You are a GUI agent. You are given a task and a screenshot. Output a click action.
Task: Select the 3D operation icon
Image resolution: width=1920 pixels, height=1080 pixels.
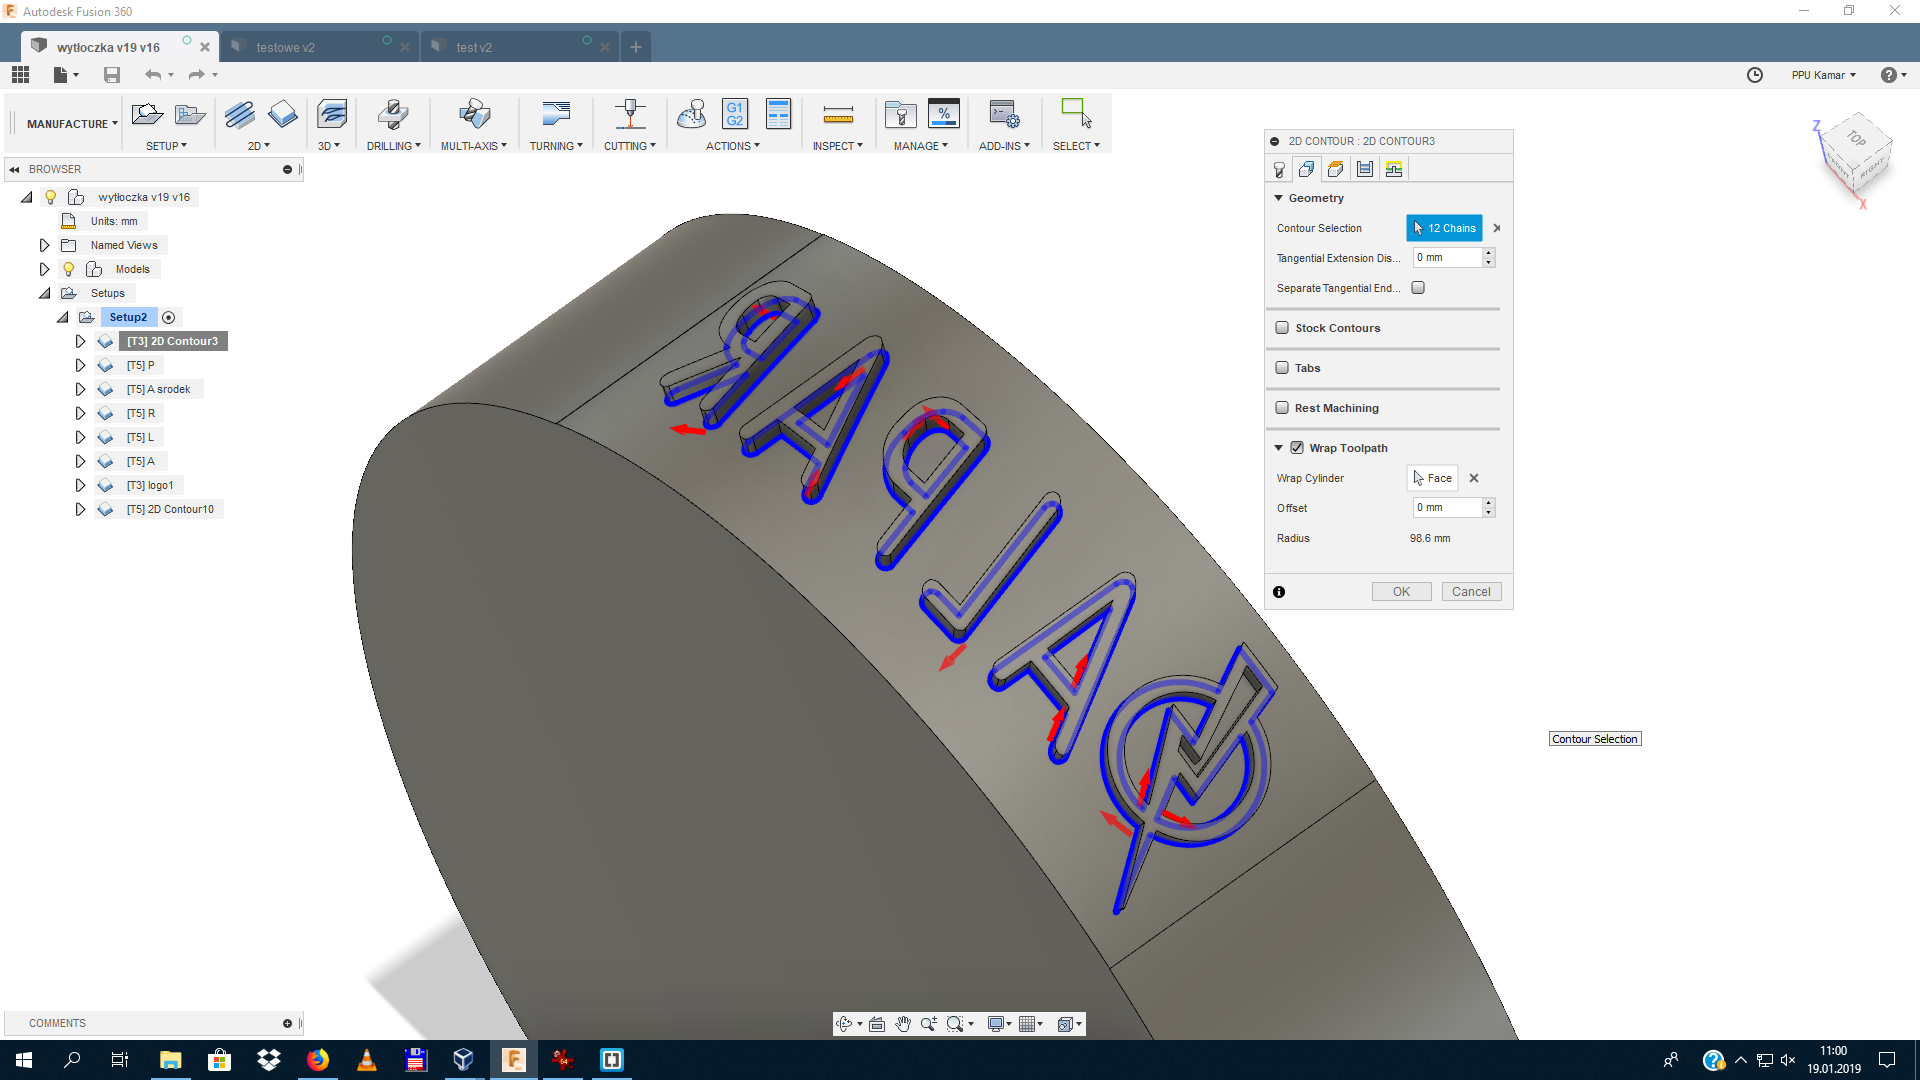331,115
